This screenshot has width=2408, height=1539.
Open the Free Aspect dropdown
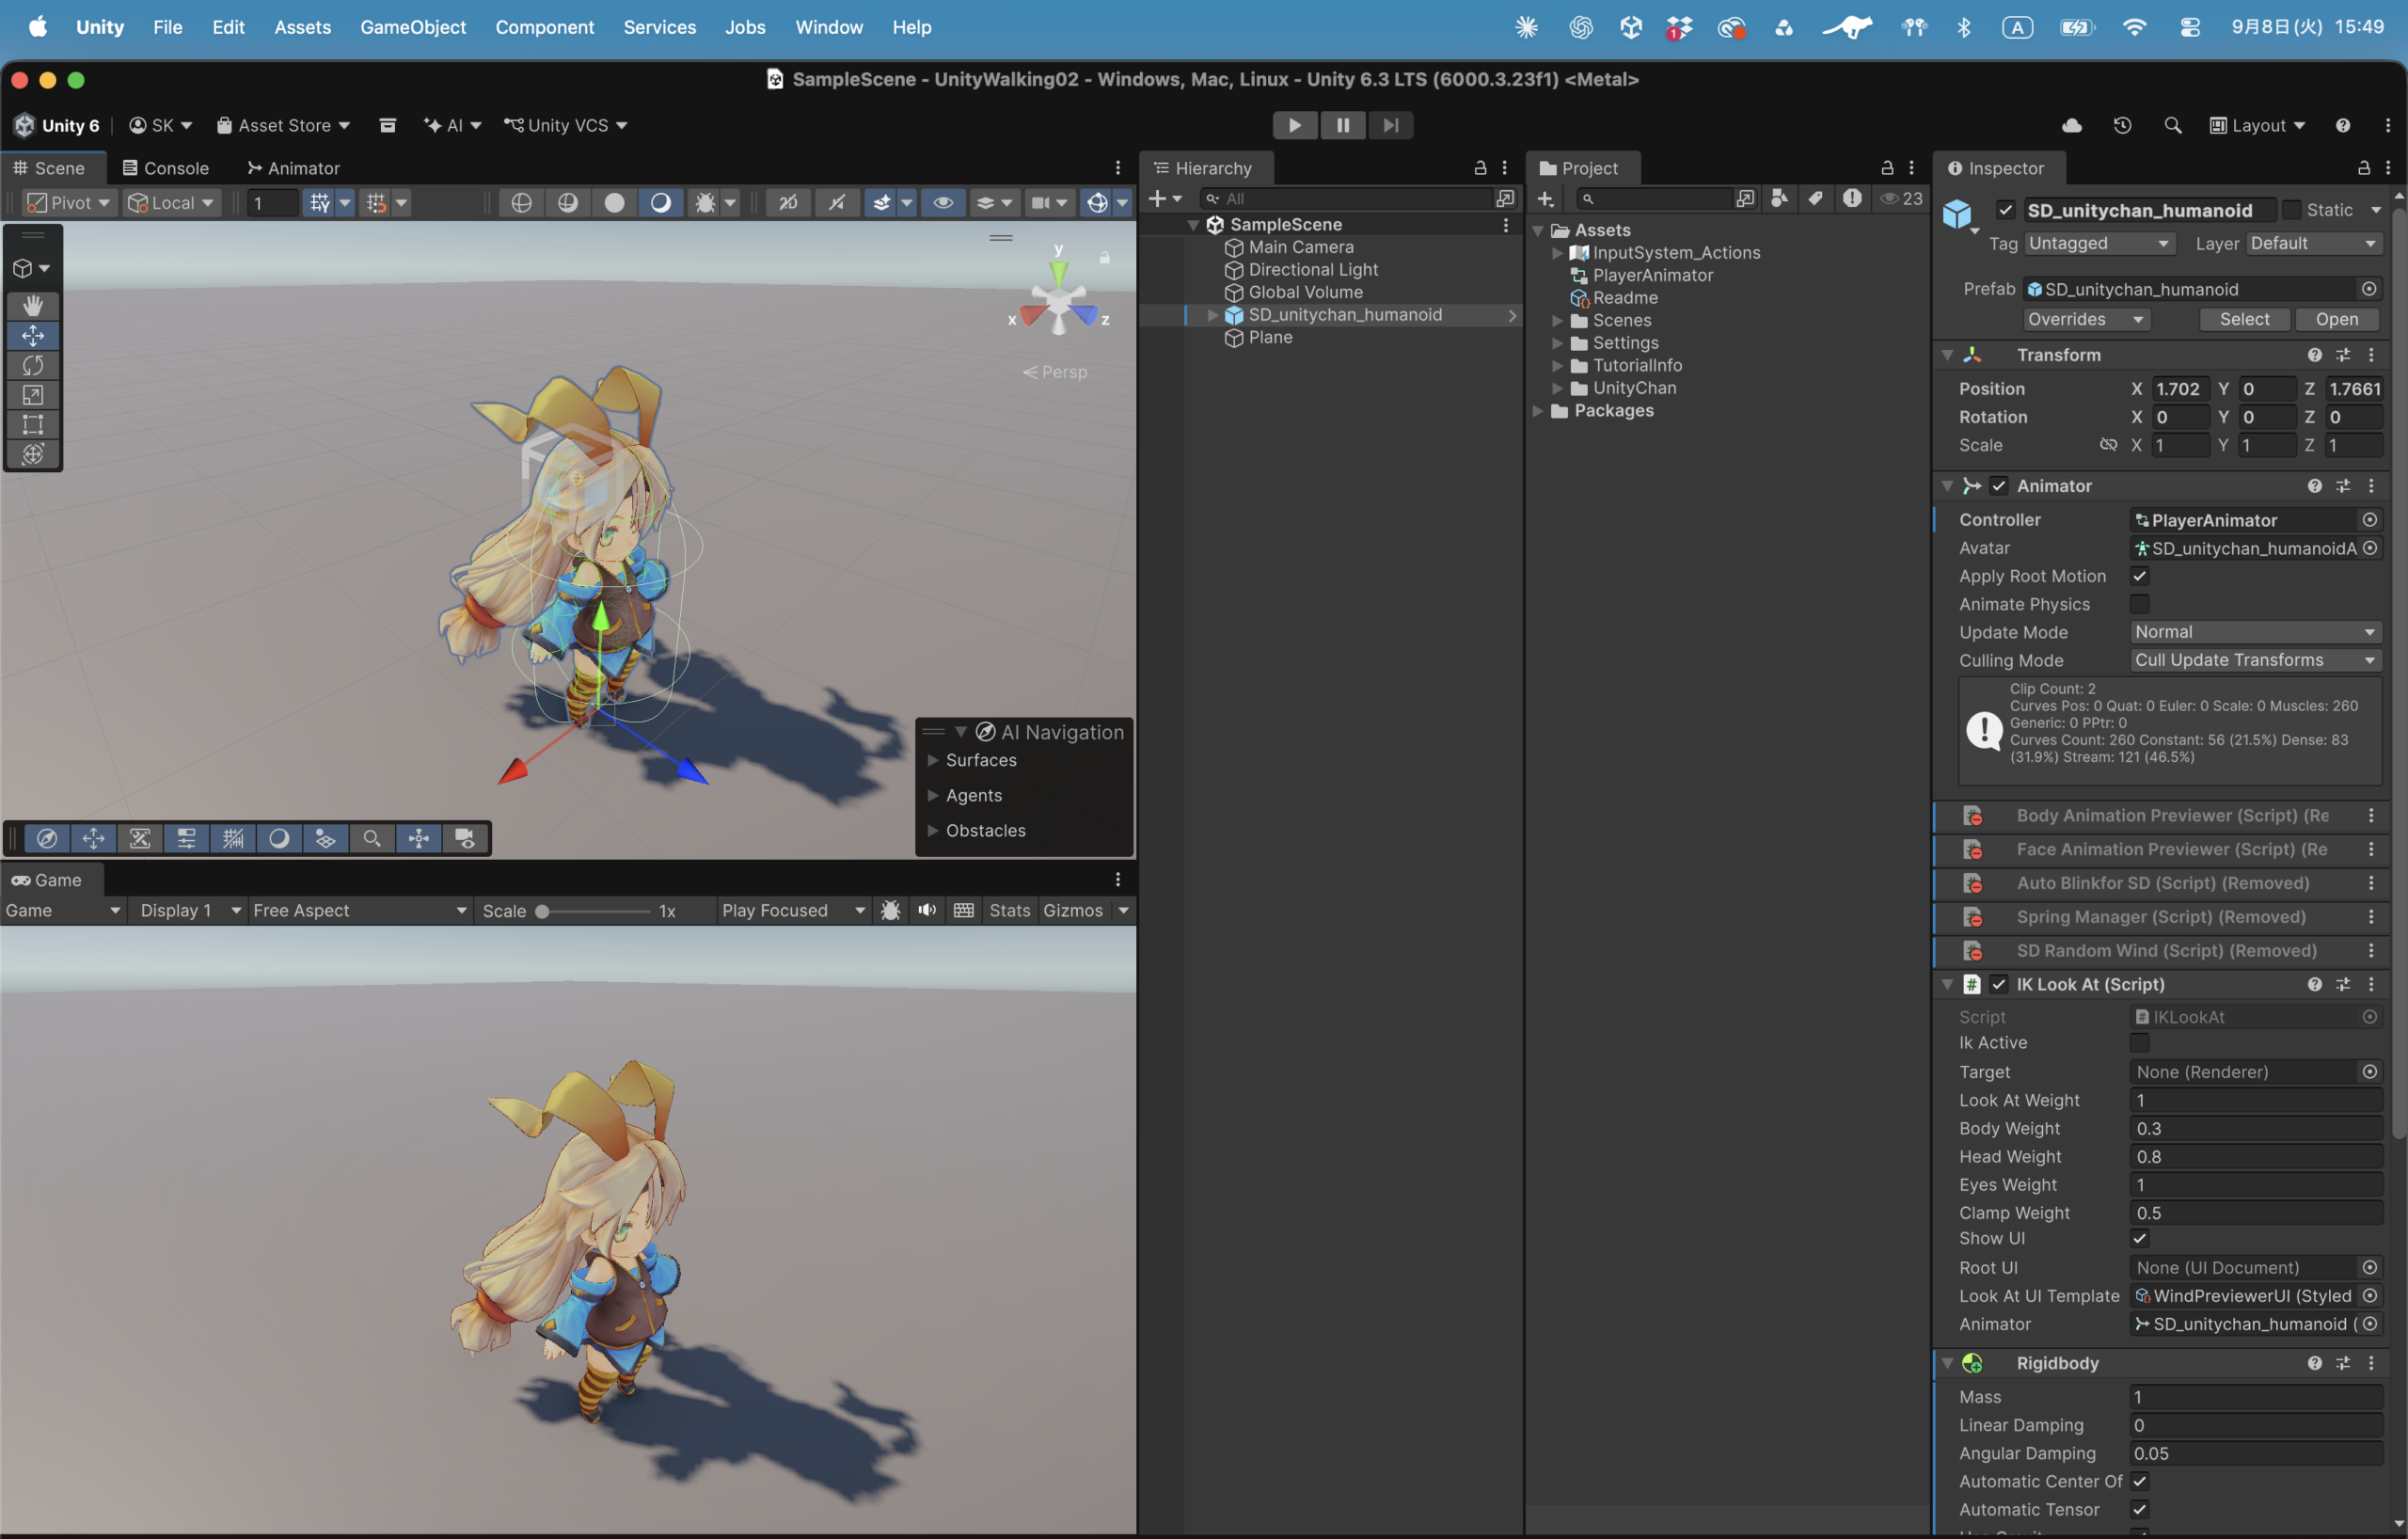(x=360, y=910)
